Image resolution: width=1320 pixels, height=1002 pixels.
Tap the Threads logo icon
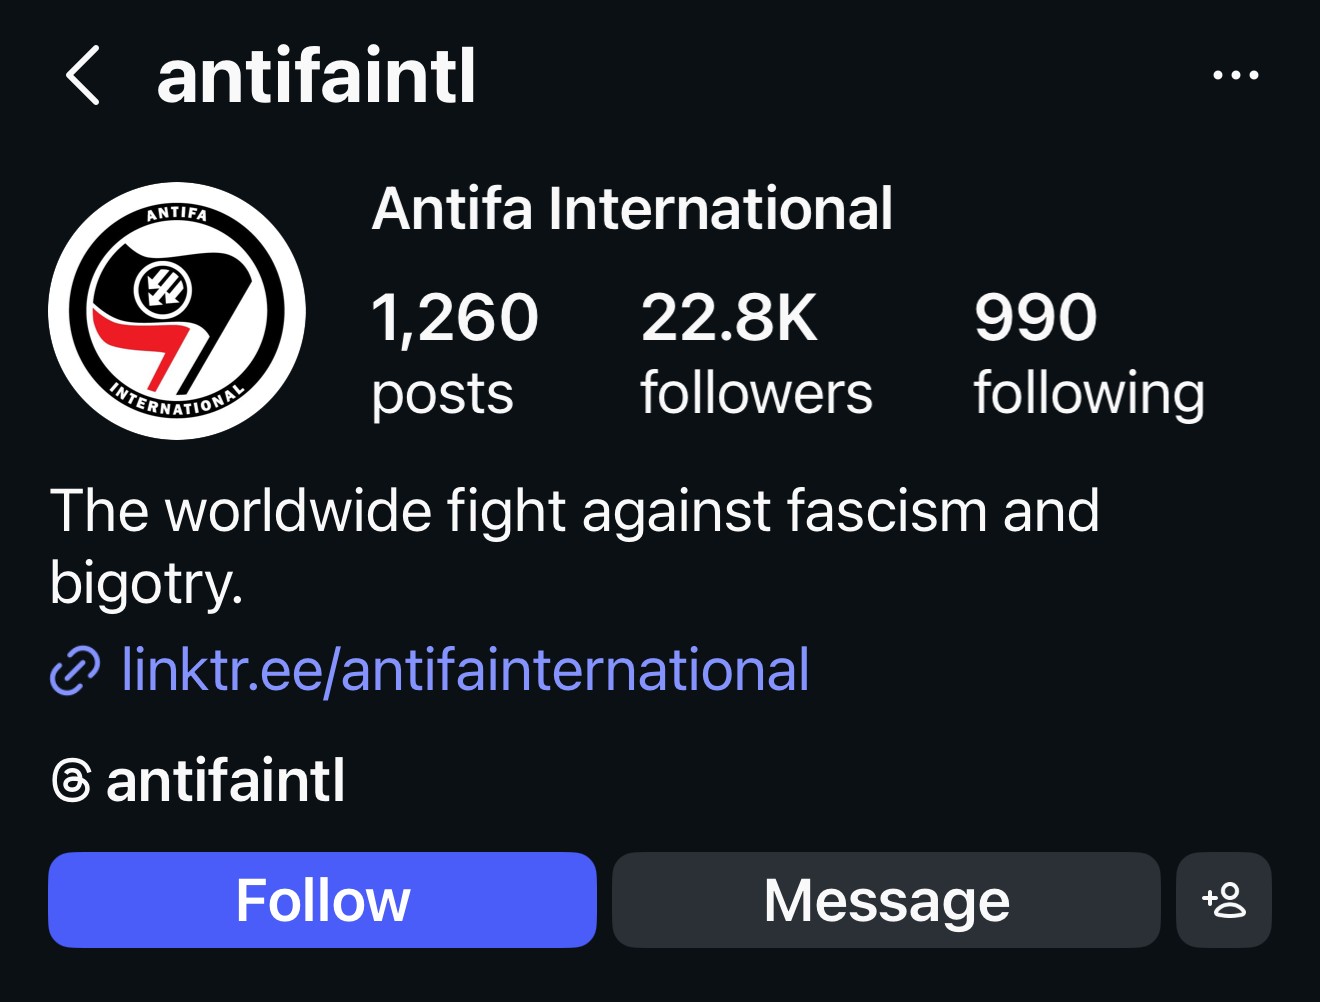71,781
